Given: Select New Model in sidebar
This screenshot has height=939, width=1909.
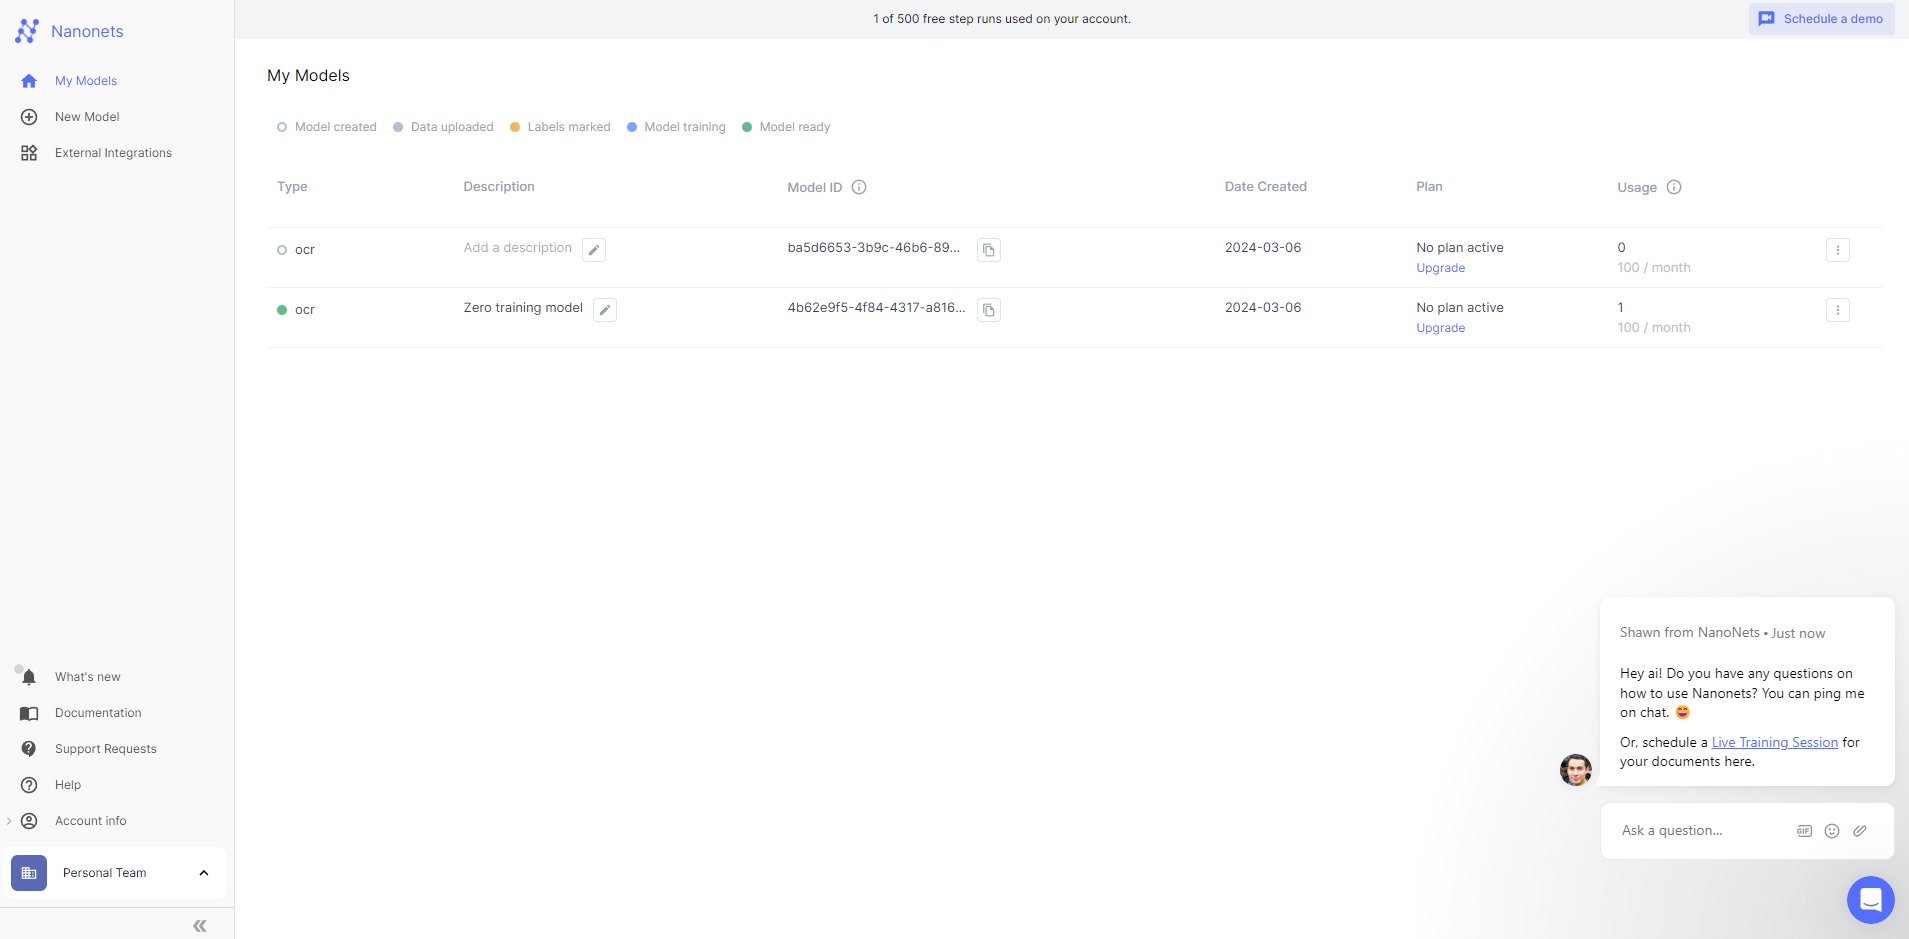Looking at the screenshot, I should pyautogui.click(x=87, y=117).
